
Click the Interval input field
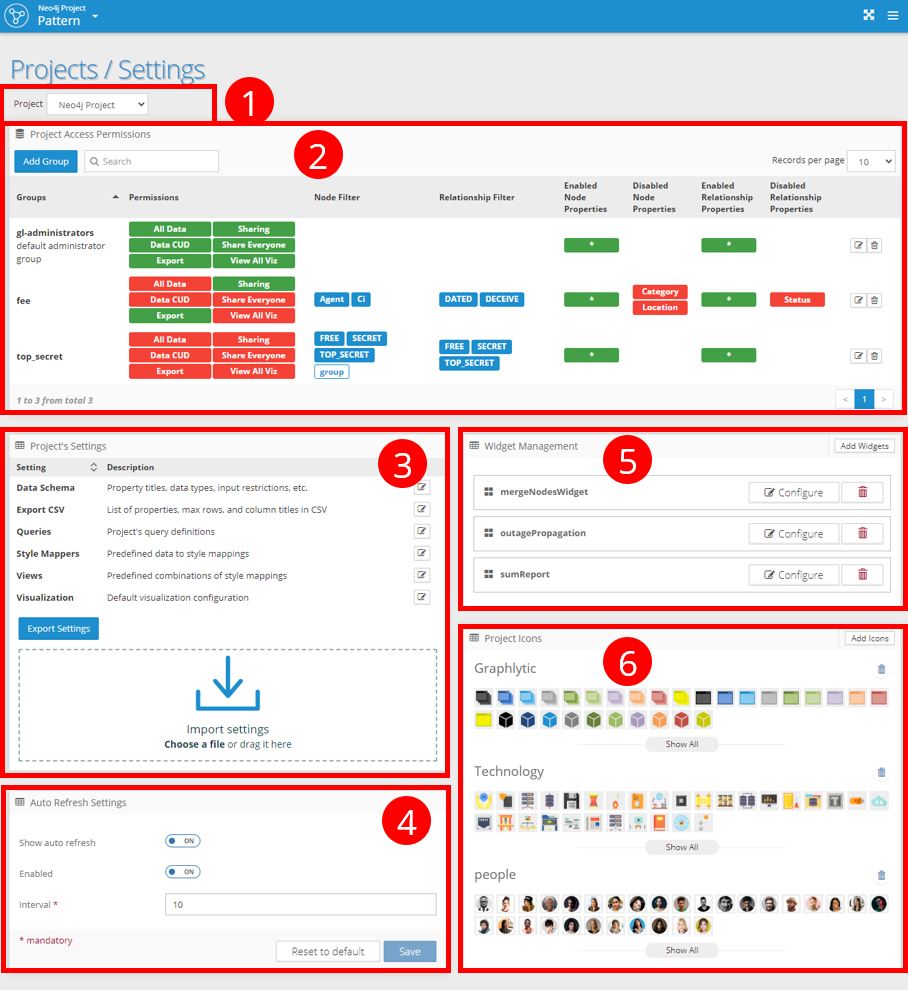[300, 904]
